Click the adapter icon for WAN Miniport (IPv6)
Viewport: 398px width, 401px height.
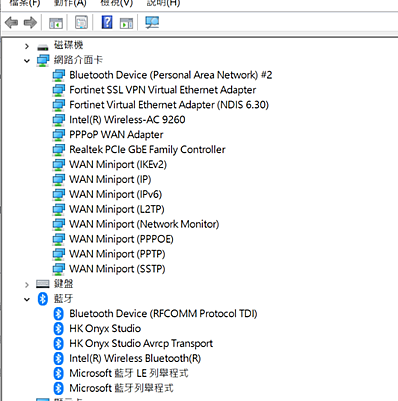pos(59,195)
